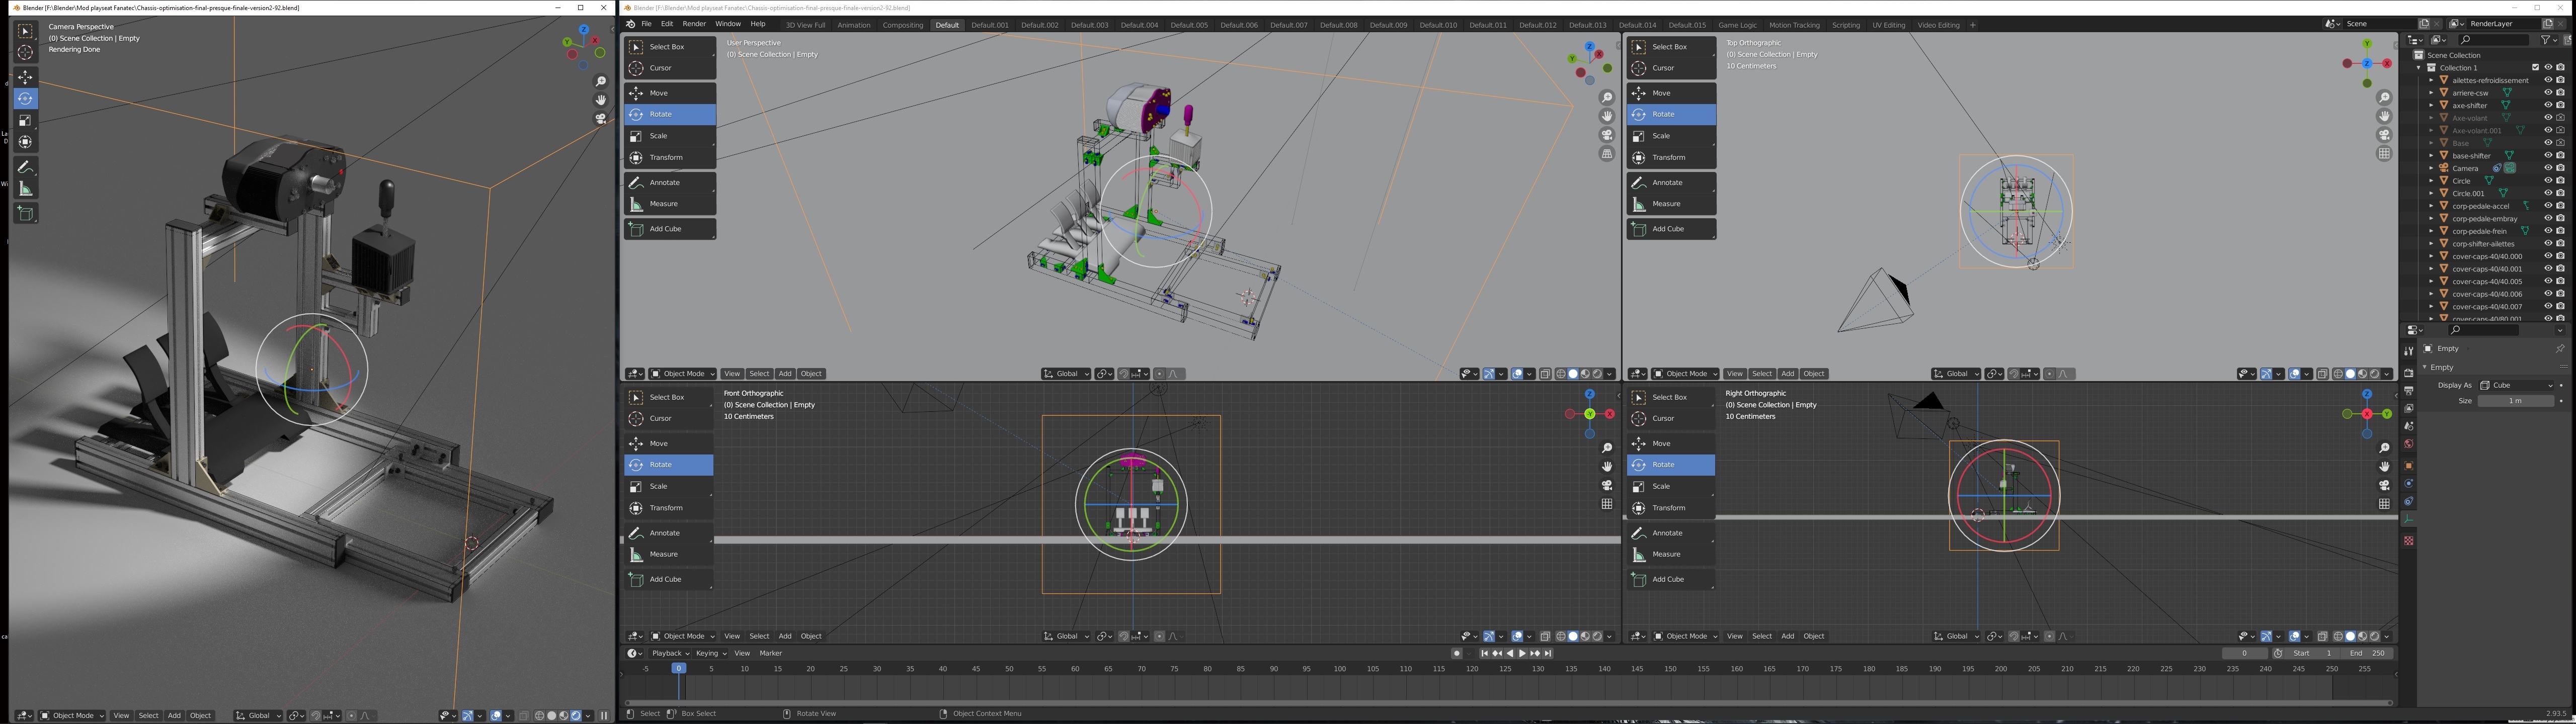Hide ailettes-refroidissement with its eye icon
The height and width of the screenshot is (724, 2576).
[x=2548, y=80]
